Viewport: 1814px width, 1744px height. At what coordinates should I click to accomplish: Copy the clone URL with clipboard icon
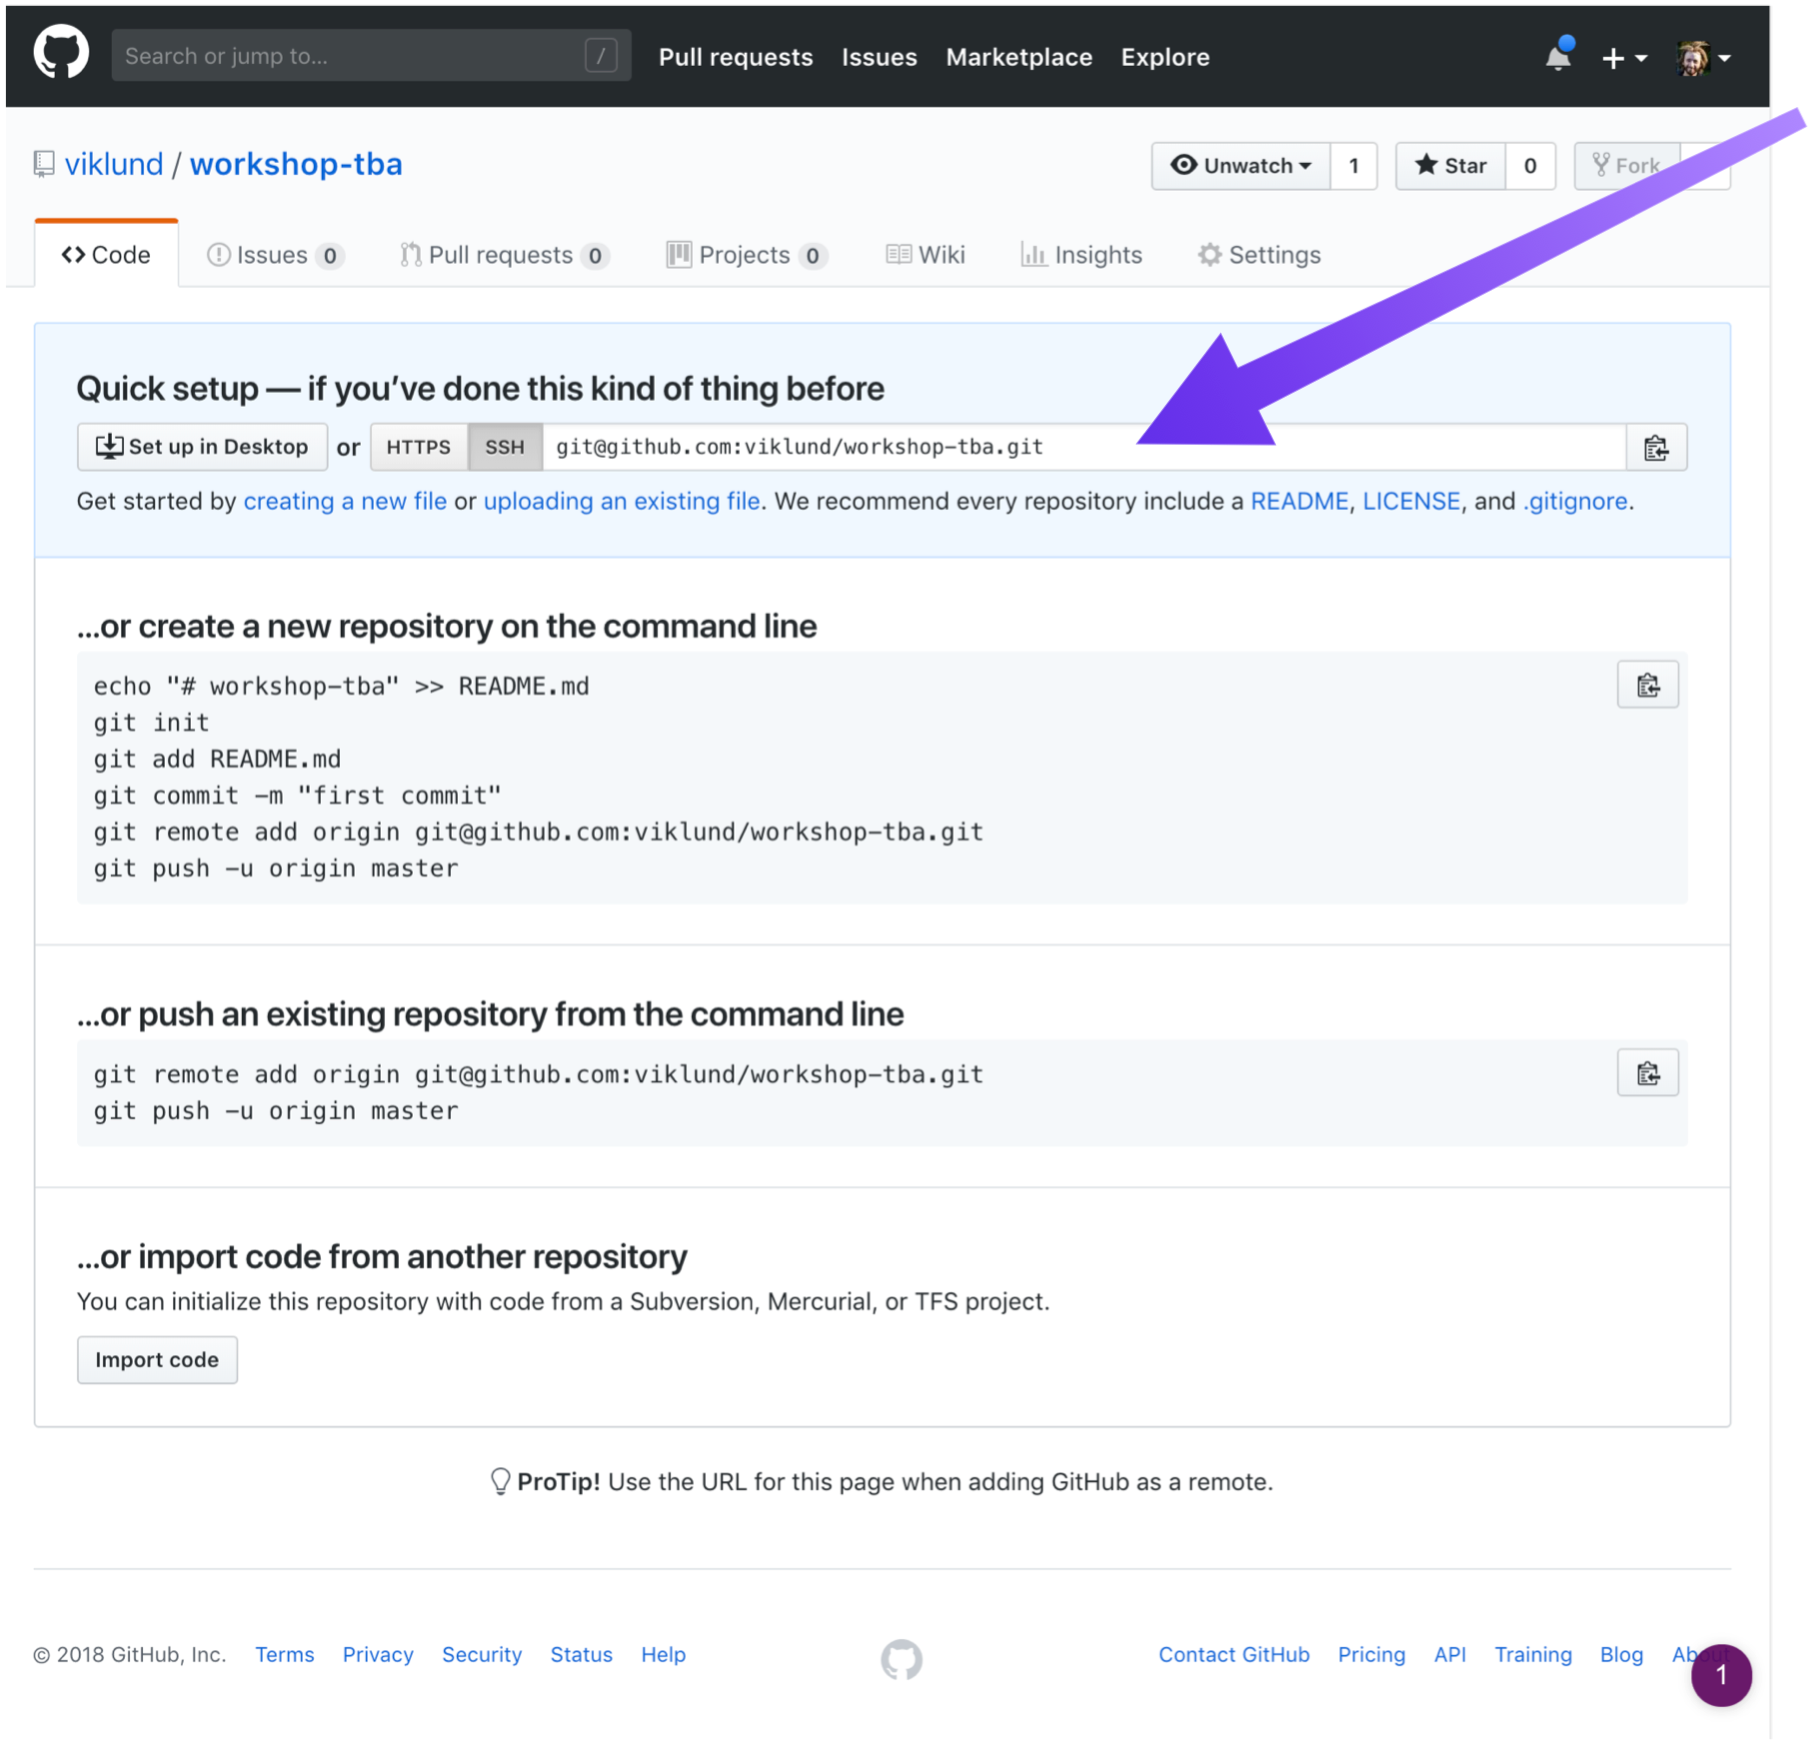coord(1656,447)
